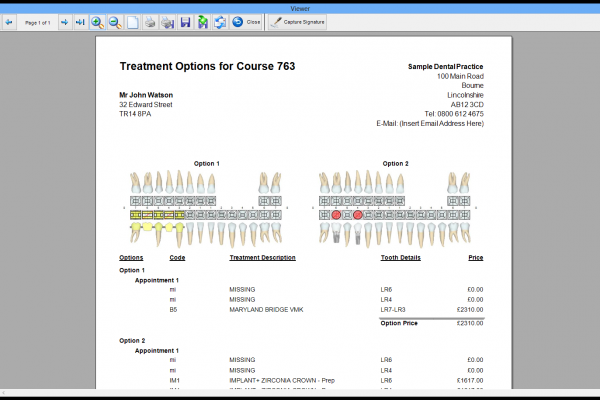The width and height of the screenshot is (600, 400).
Task: Go to the next page arrow
Action: point(64,23)
